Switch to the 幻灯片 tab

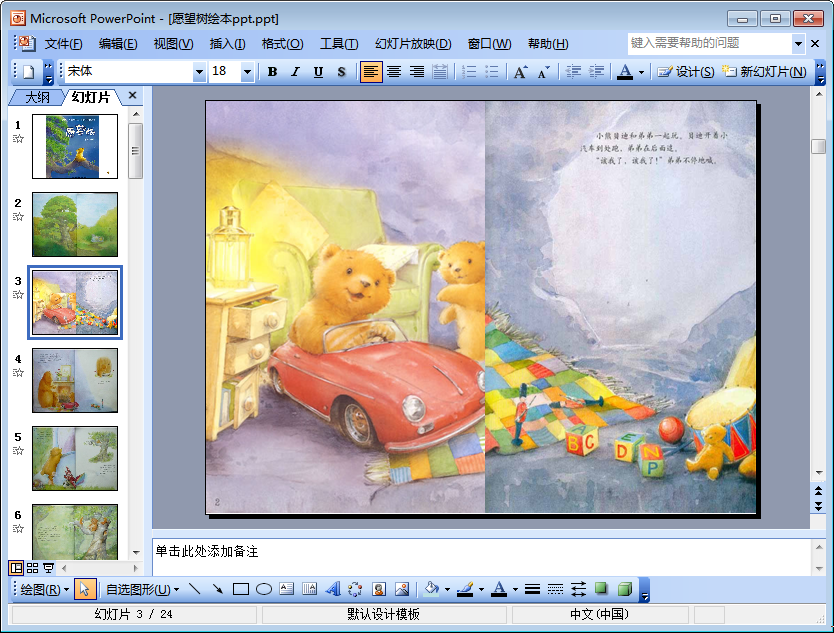91,97
